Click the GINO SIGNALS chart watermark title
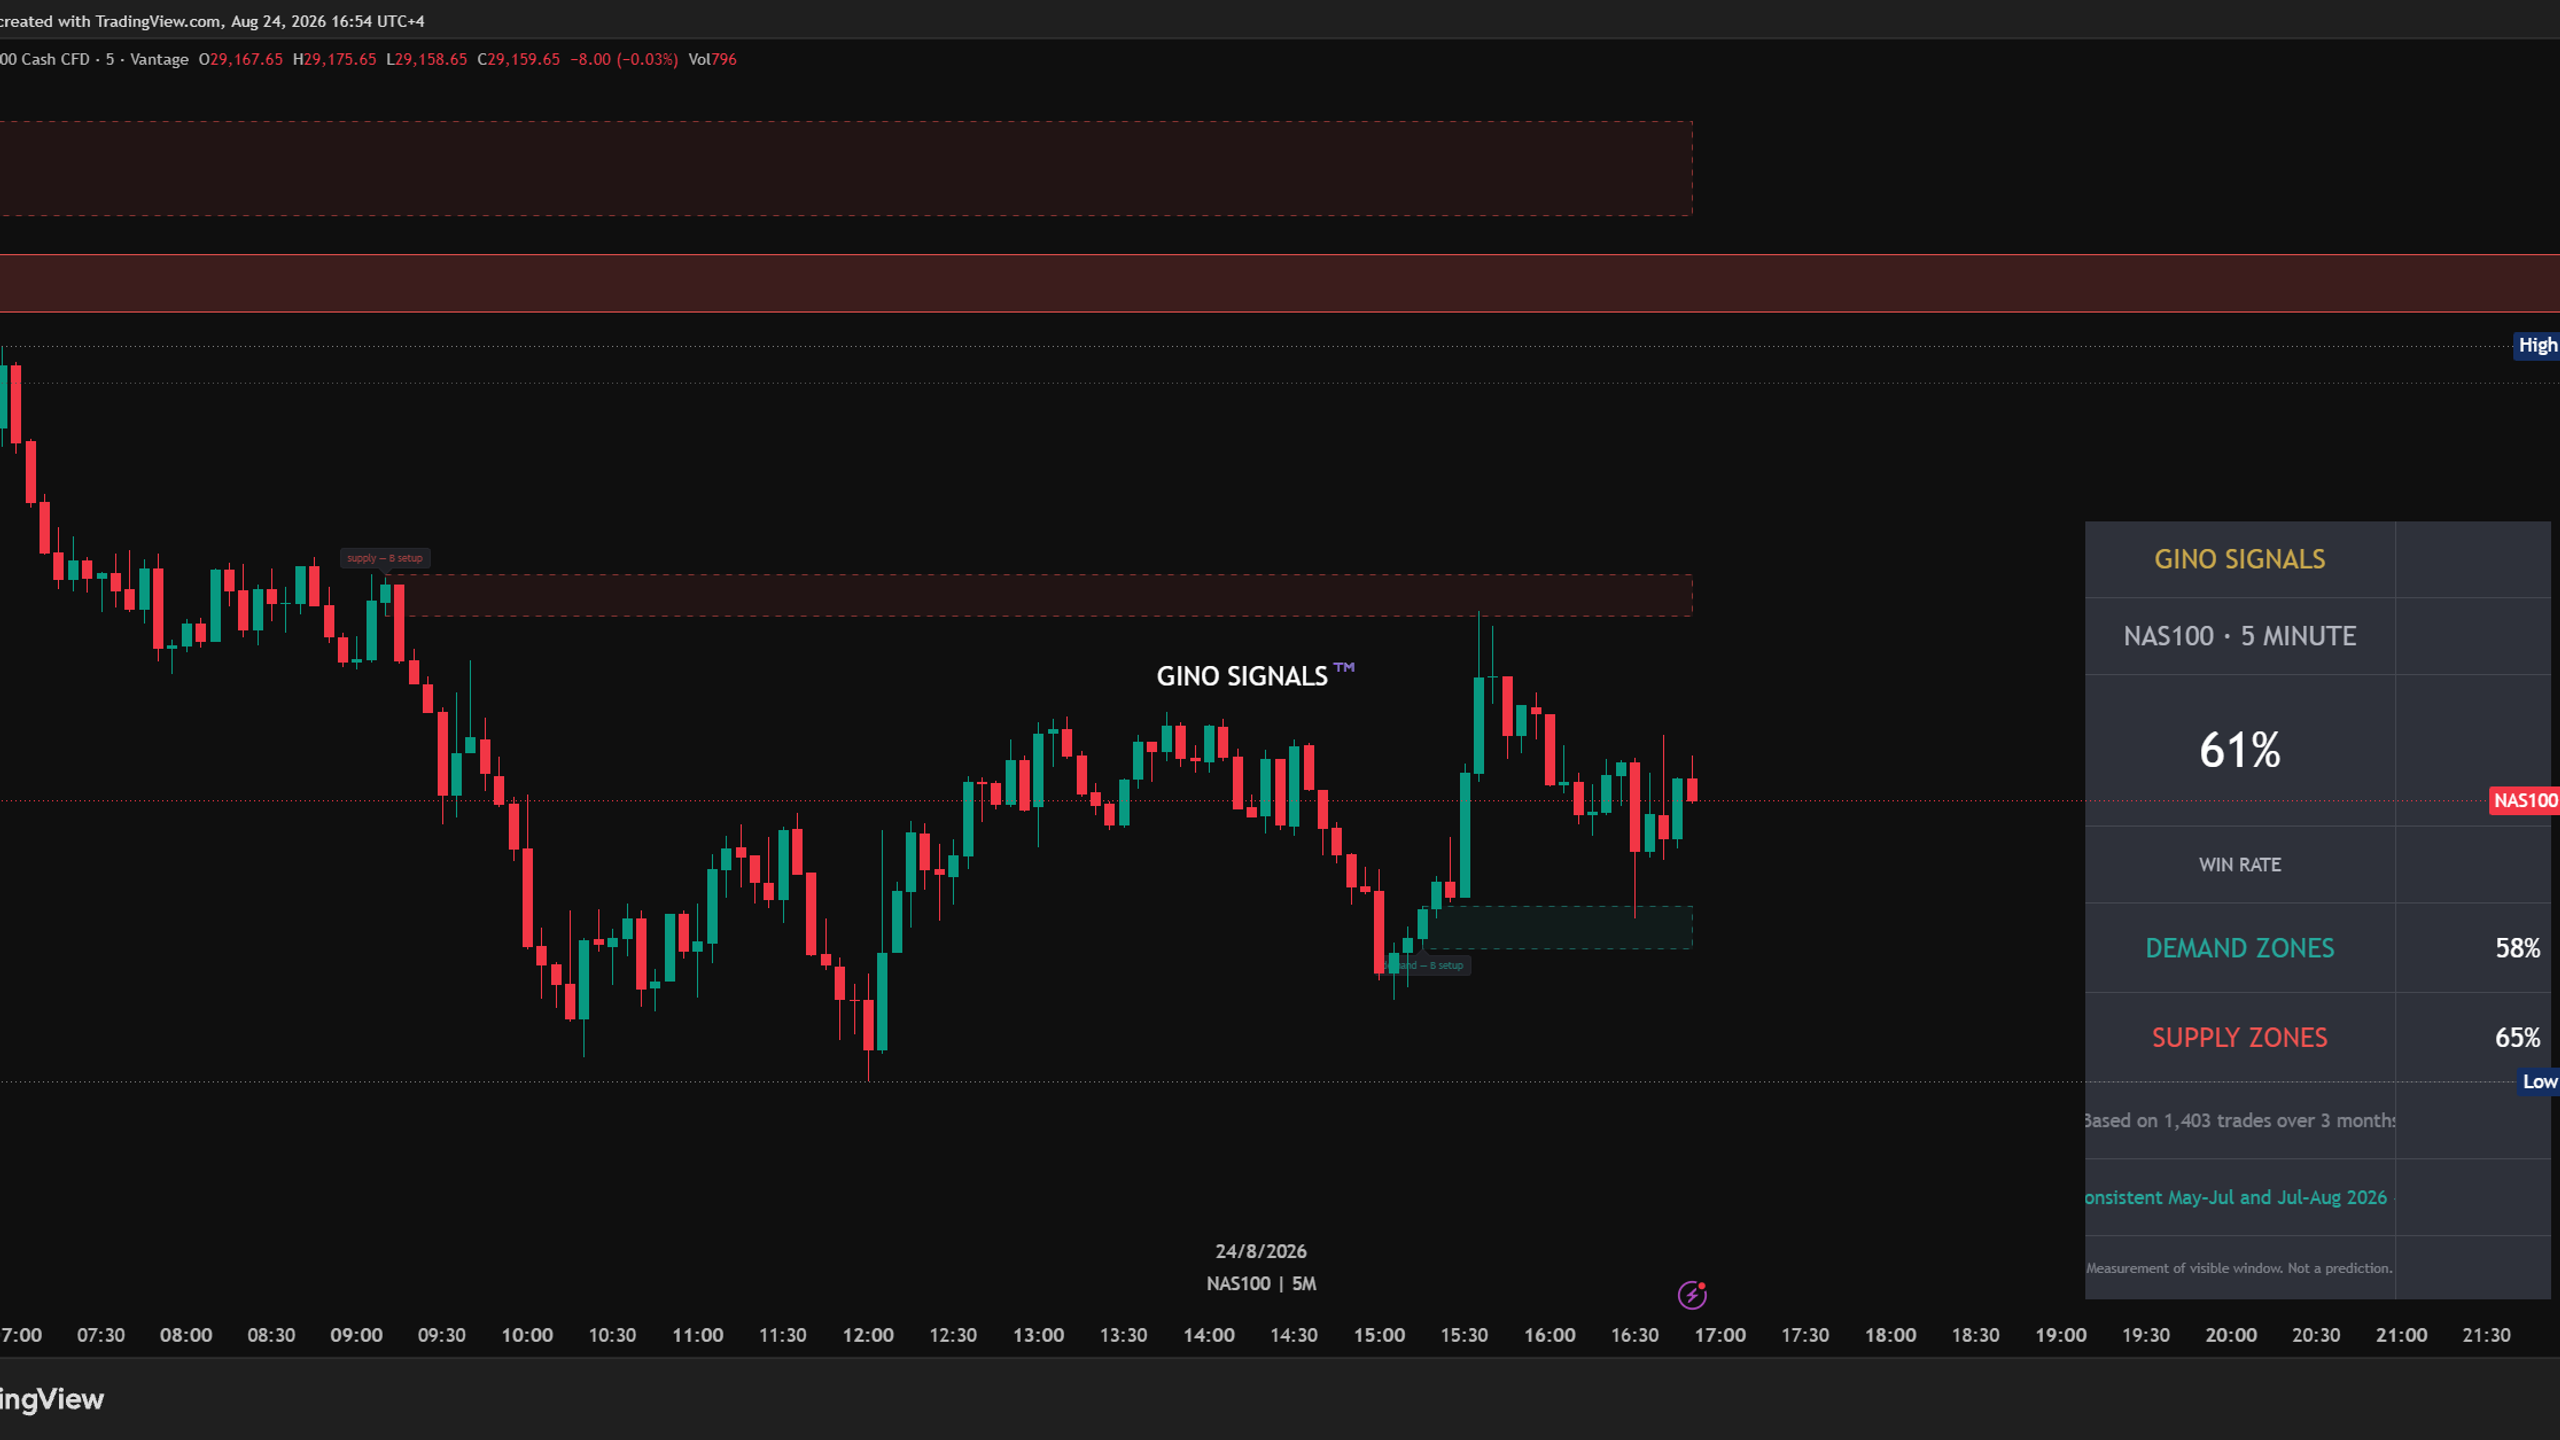 click(1255, 675)
